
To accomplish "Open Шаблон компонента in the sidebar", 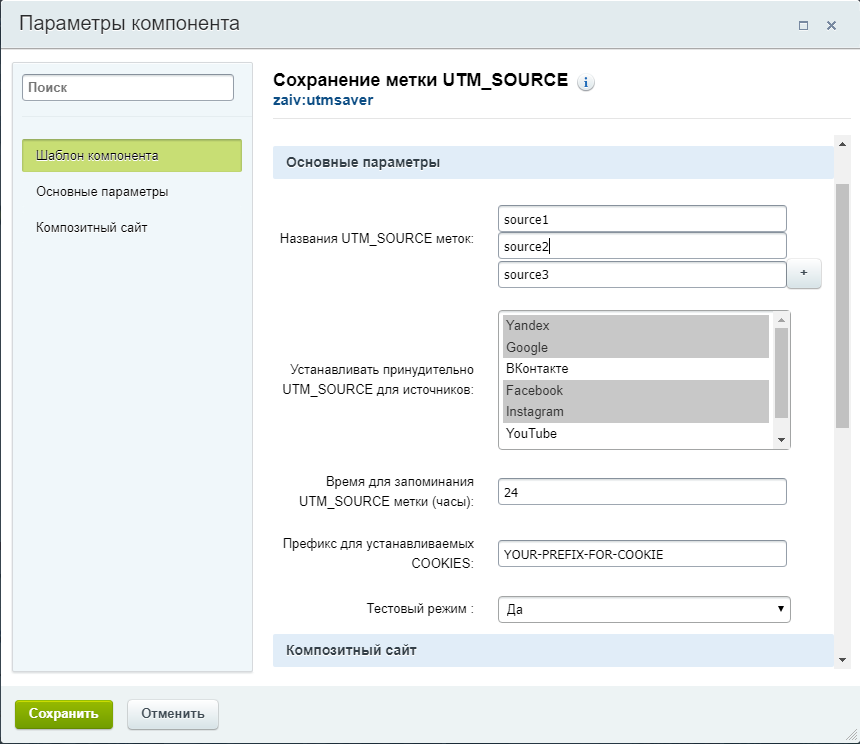I will tap(132, 155).
